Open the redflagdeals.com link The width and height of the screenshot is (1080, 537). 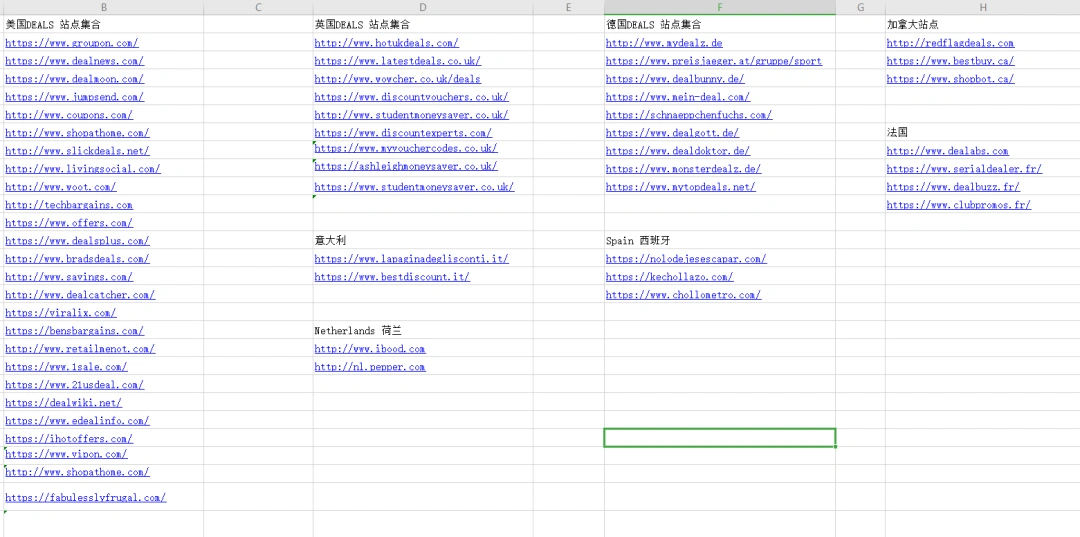(950, 43)
